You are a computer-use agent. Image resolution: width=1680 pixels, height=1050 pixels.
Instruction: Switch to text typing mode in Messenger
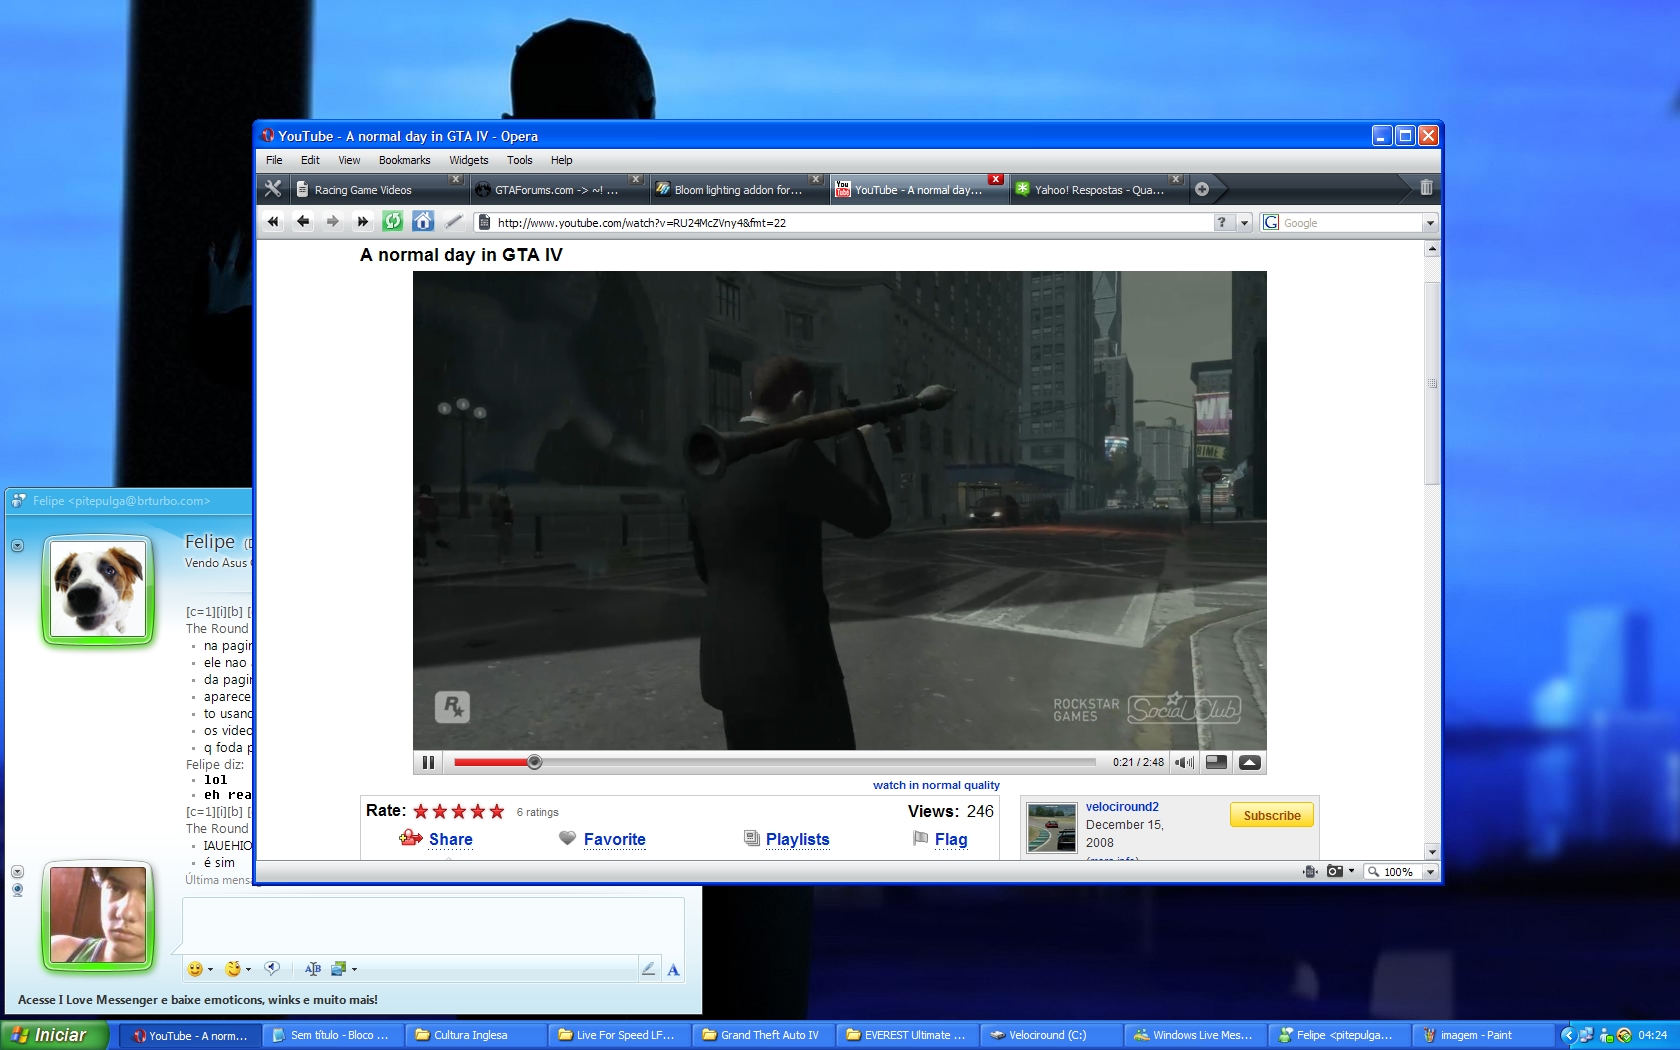(673, 968)
